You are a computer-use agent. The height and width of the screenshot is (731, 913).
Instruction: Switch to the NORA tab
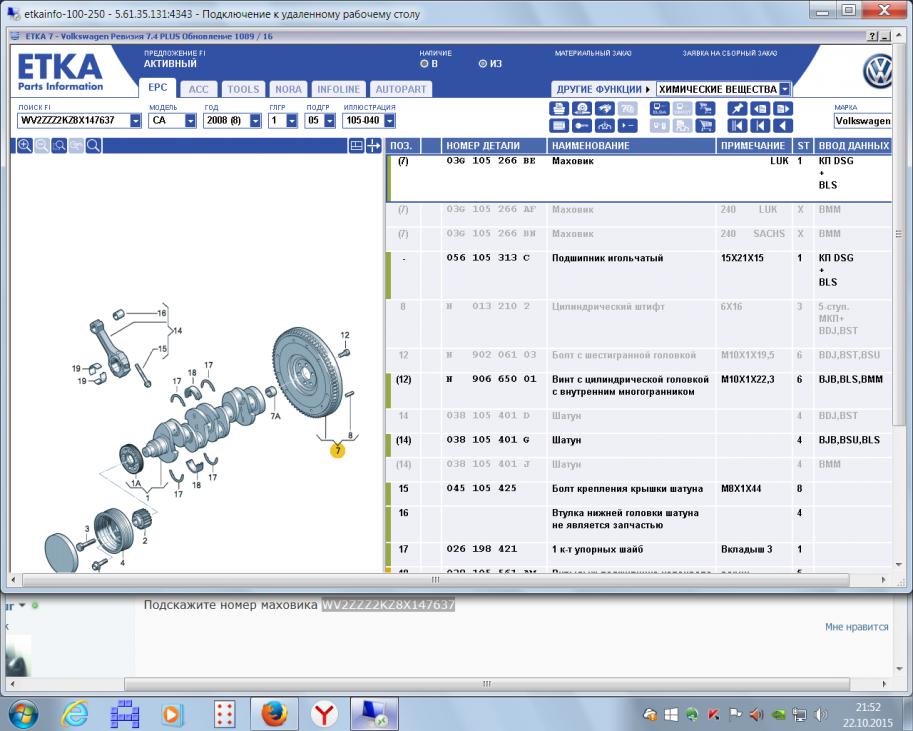(288, 89)
